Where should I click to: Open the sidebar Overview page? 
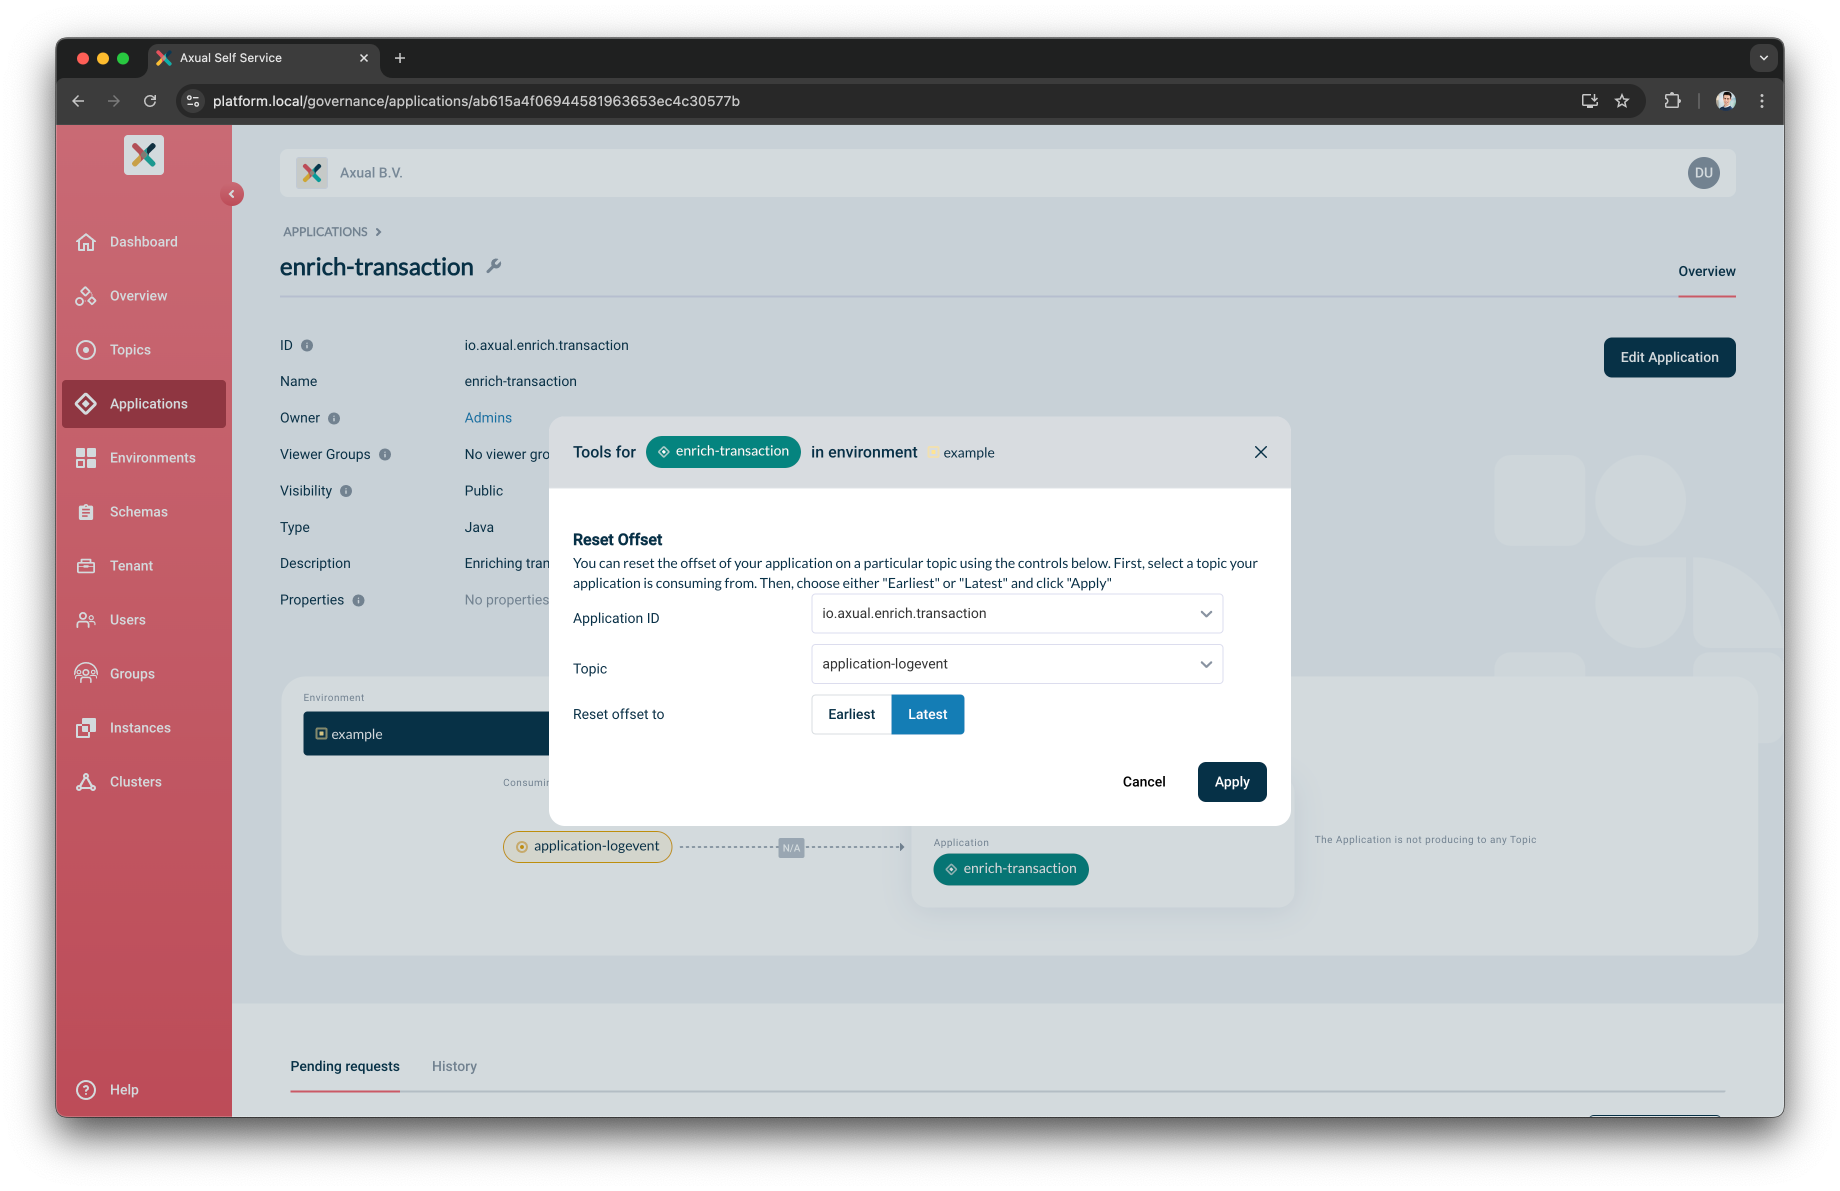(143, 296)
